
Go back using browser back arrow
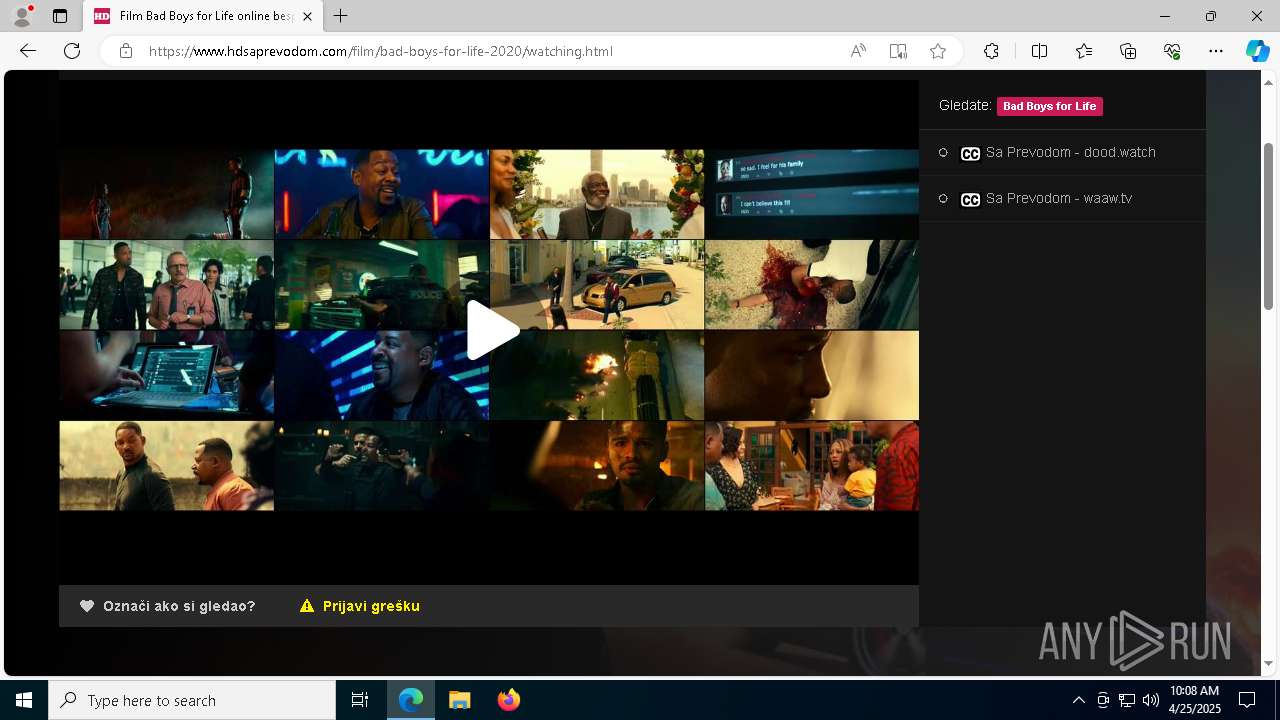[28, 51]
